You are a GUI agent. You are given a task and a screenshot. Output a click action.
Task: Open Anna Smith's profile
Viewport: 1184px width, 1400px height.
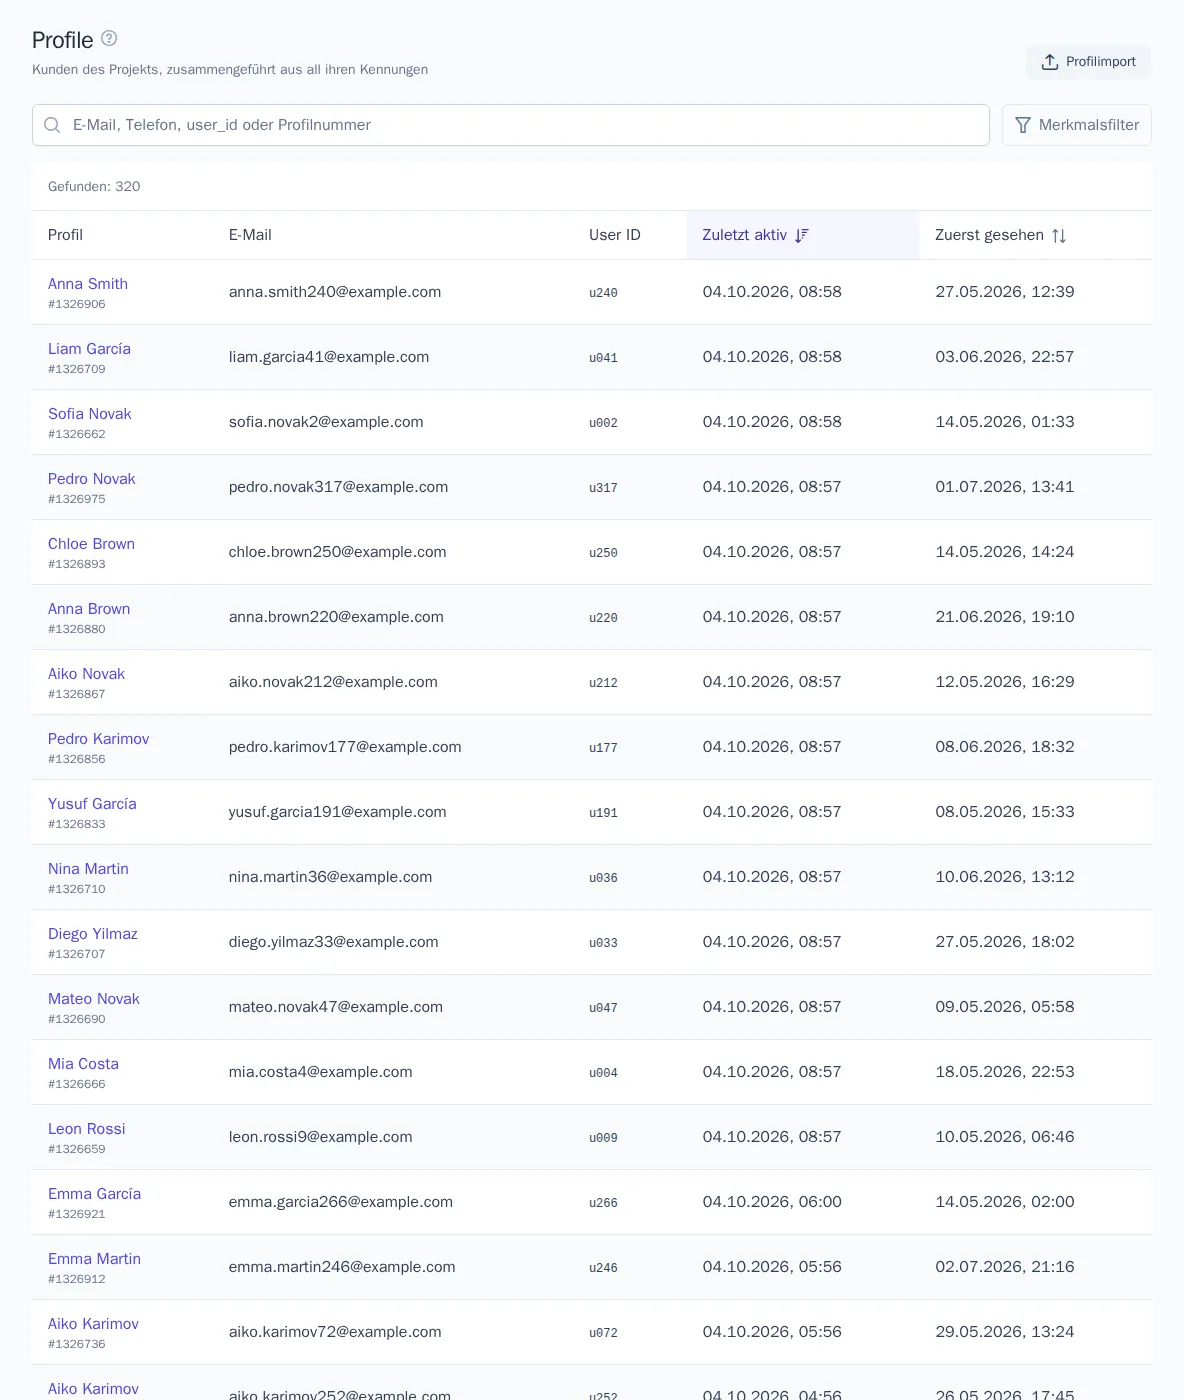[88, 284]
